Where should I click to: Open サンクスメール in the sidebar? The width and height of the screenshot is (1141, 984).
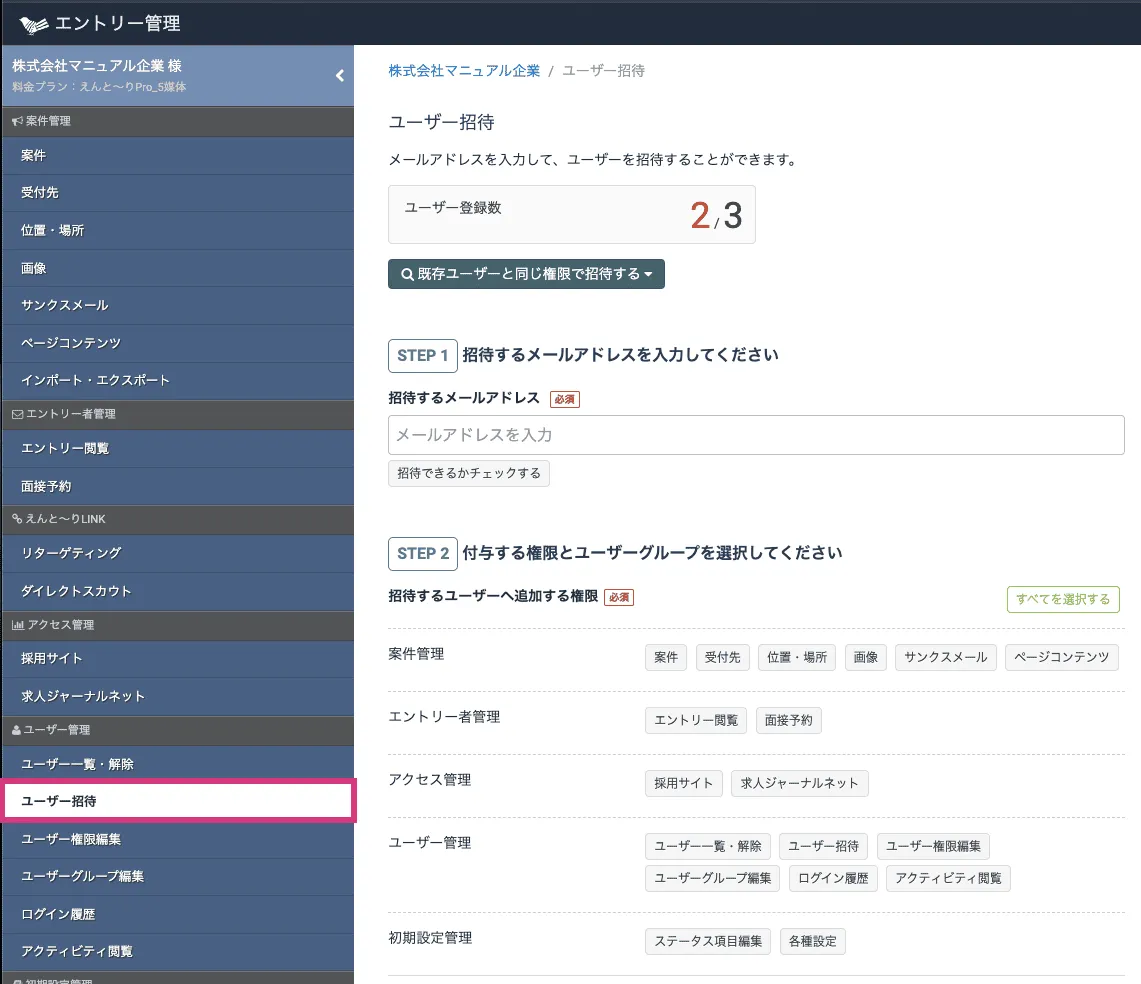click(x=64, y=305)
